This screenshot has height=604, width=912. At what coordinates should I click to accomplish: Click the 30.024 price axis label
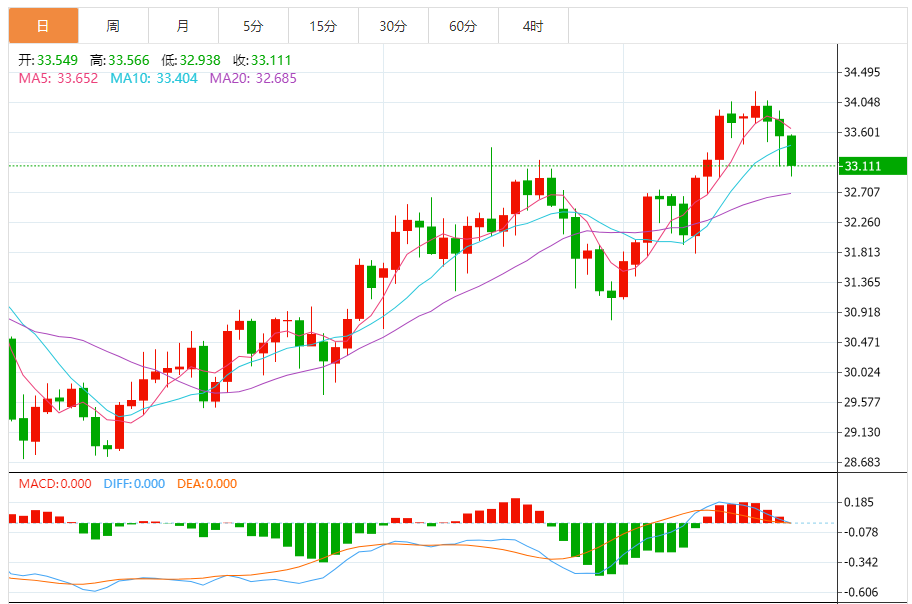coord(862,372)
